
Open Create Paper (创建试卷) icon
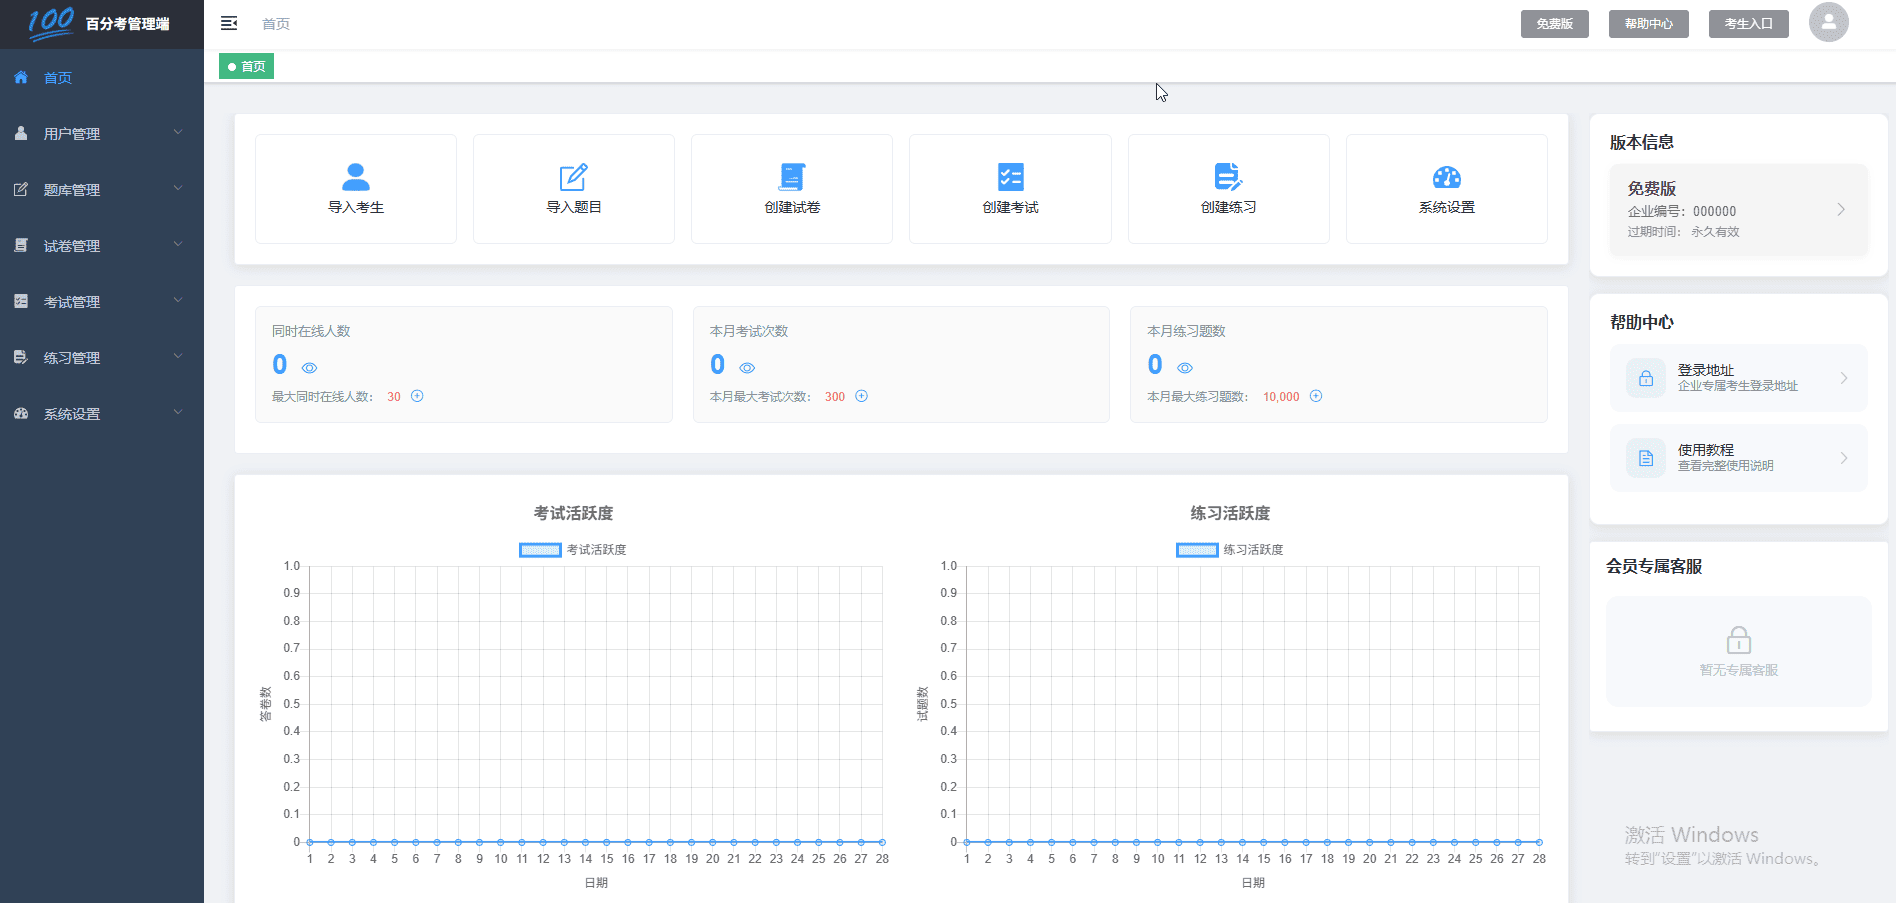(x=791, y=177)
